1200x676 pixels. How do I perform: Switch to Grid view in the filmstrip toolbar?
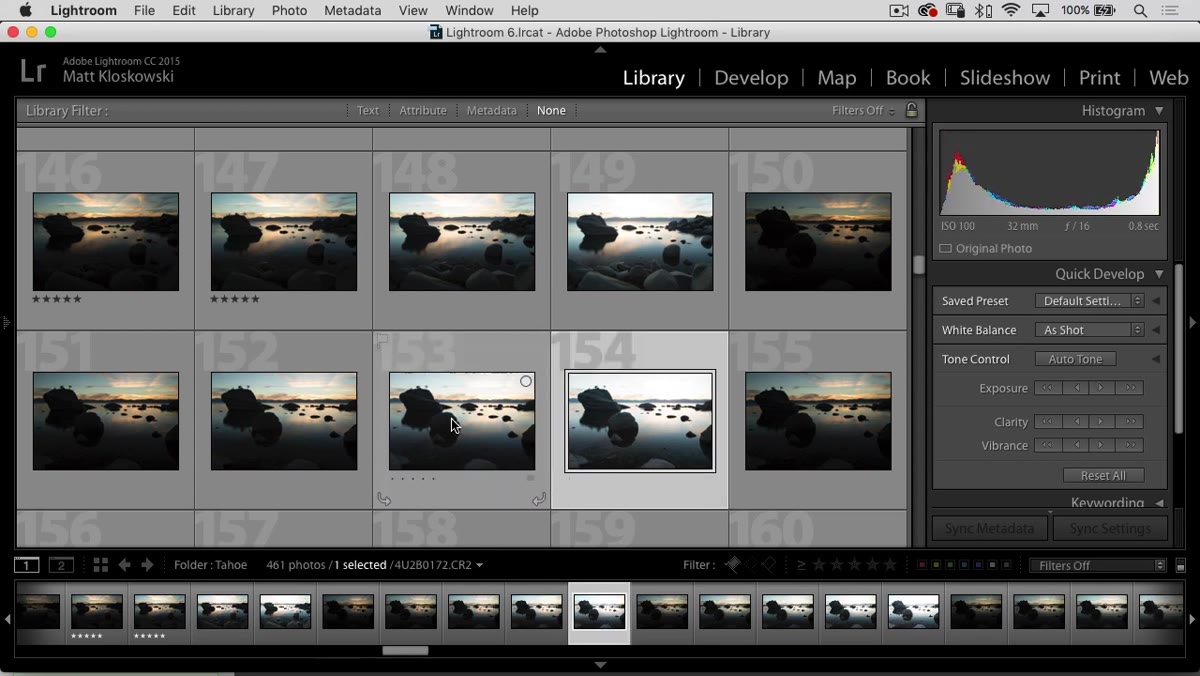coord(100,565)
